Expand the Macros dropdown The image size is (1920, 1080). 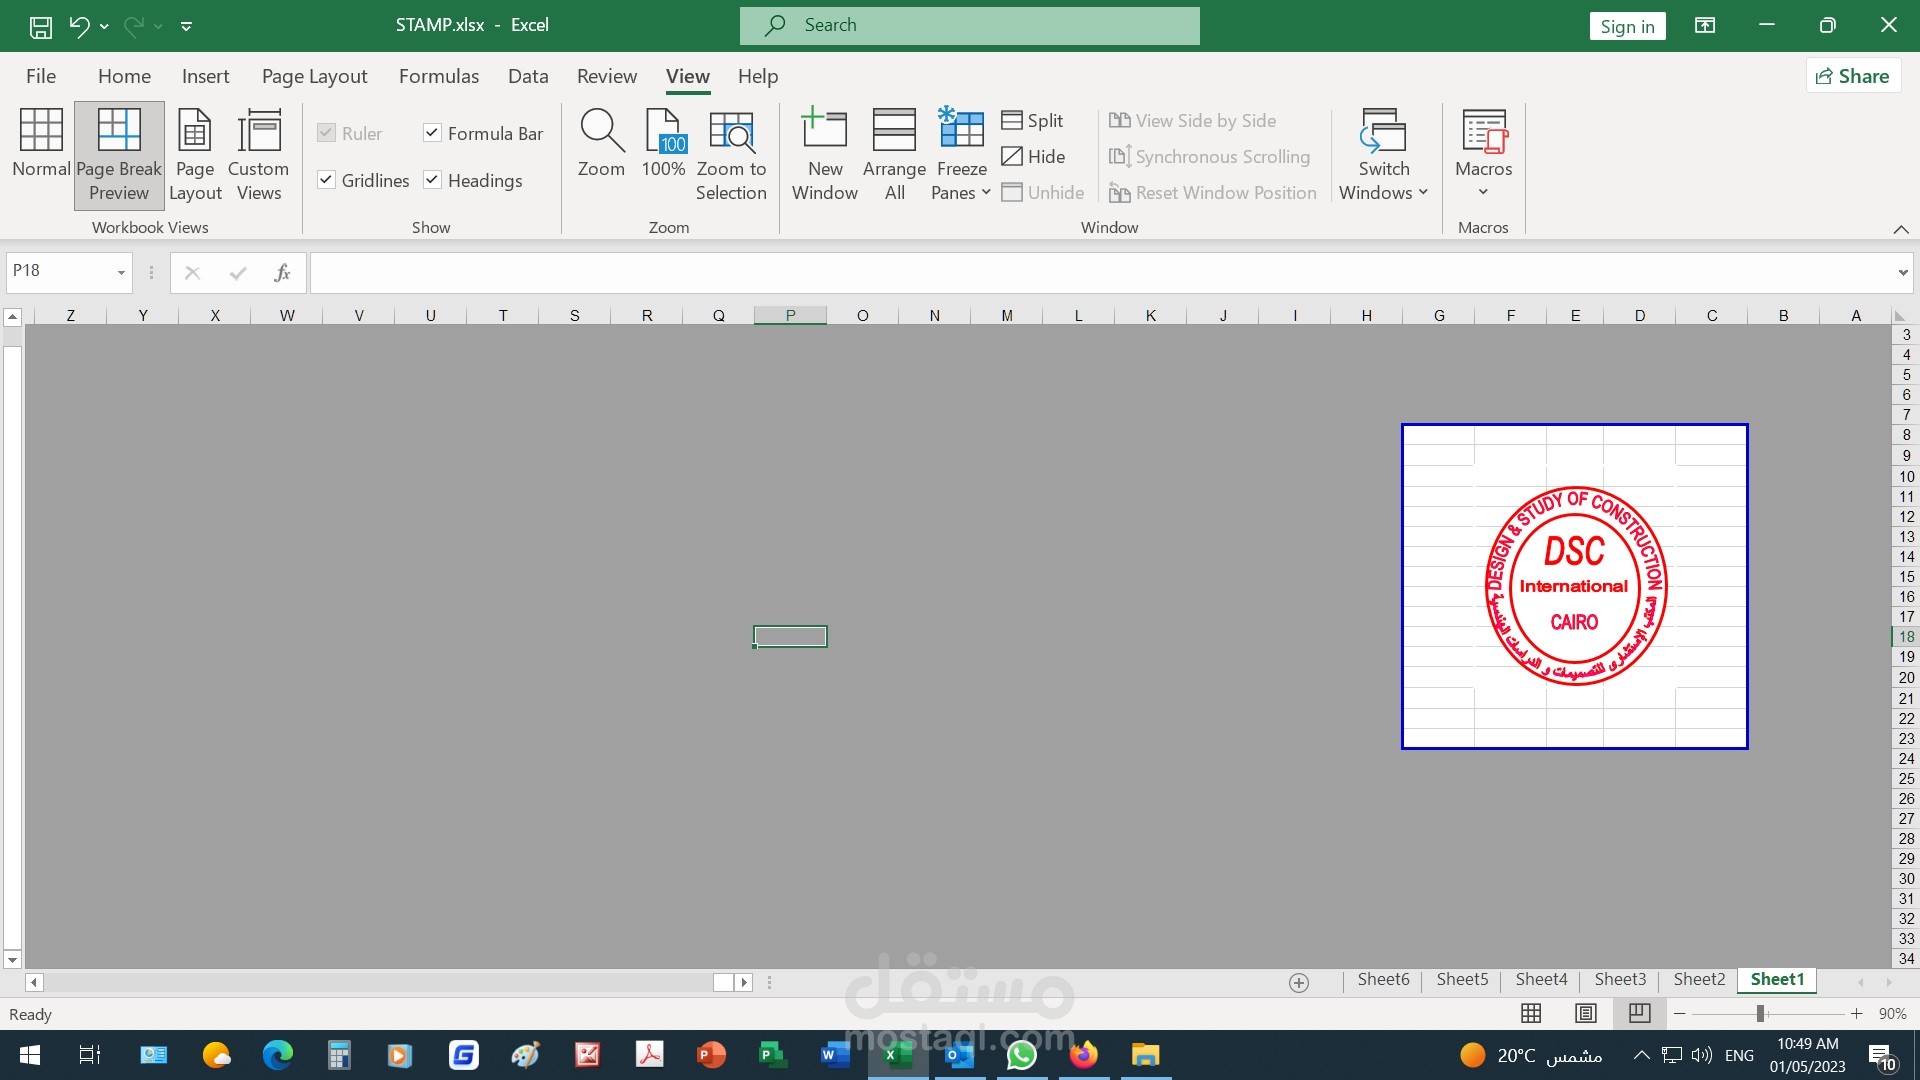point(1484,155)
